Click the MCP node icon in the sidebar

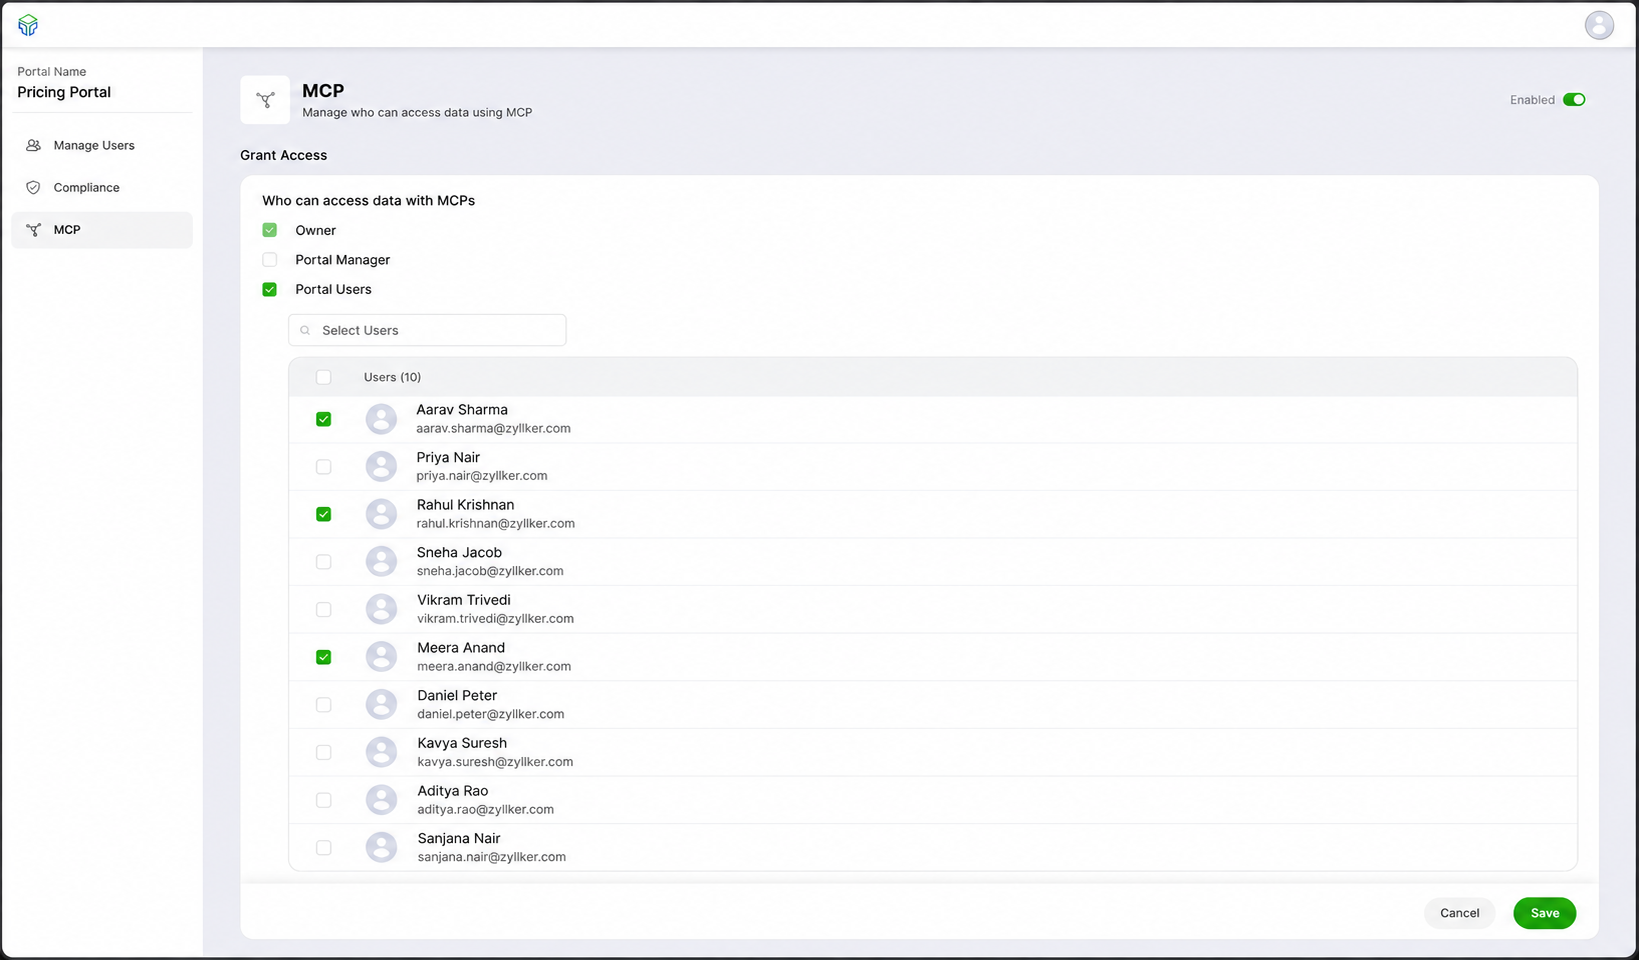click(33, 230)
